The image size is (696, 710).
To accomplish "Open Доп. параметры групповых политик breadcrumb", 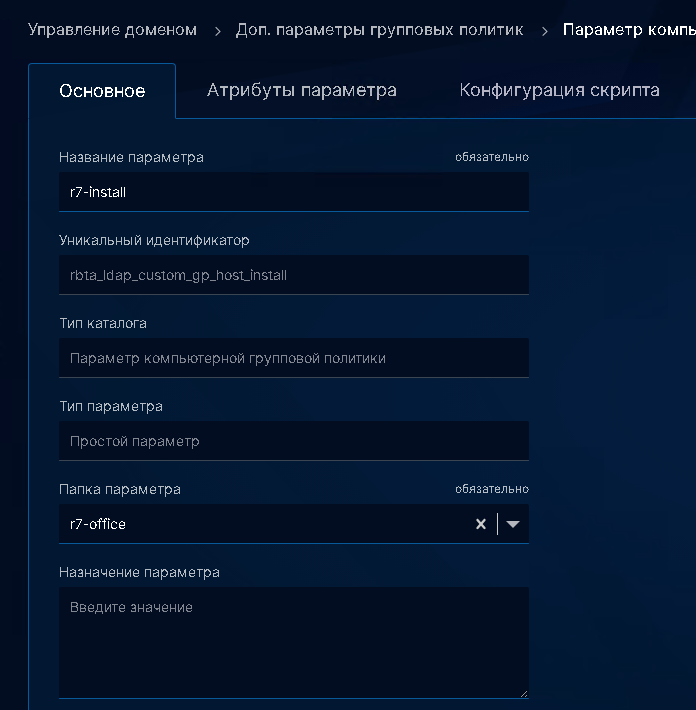I will point(379,30).
